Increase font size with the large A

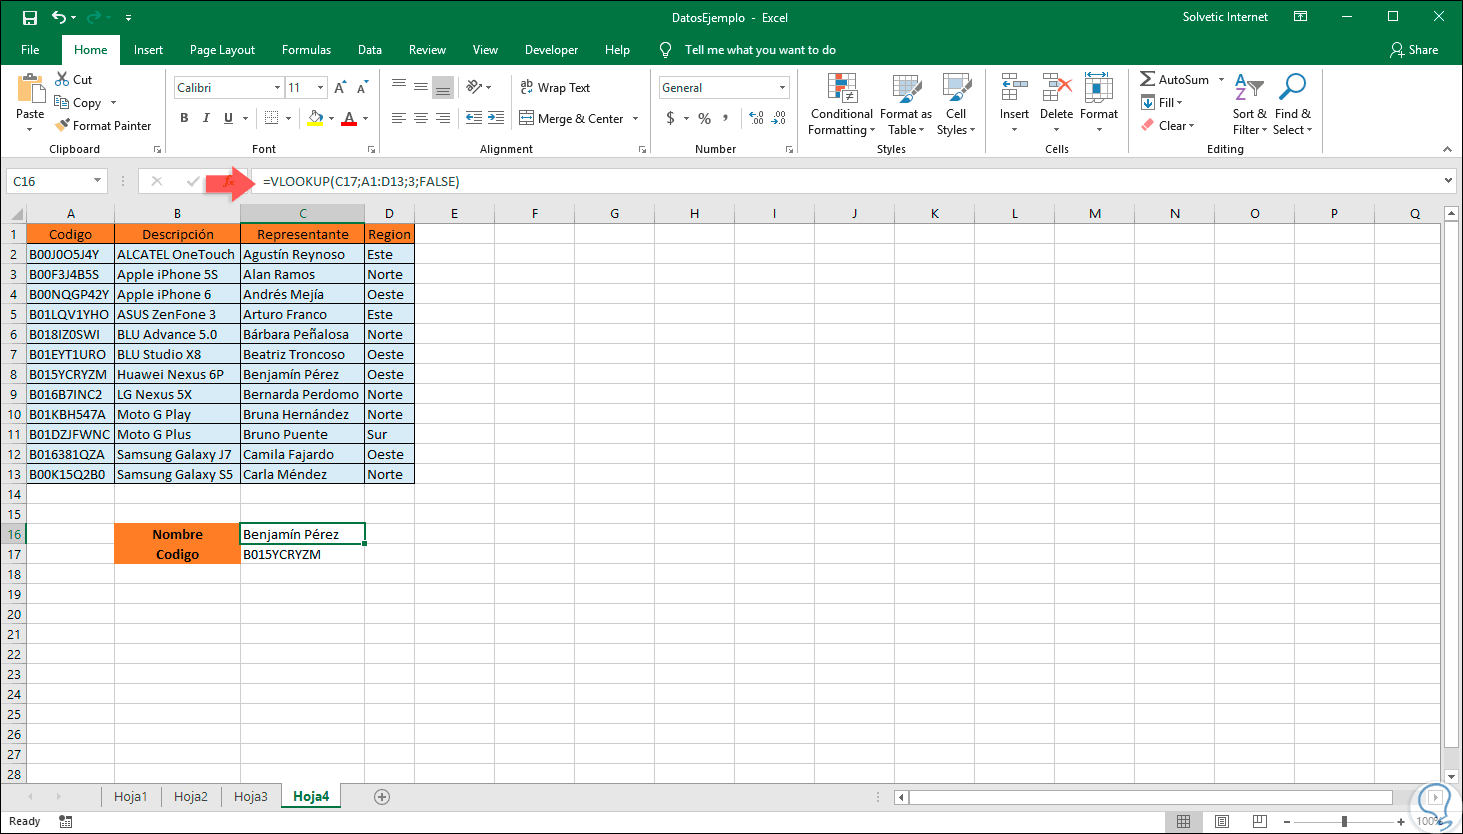tap(340, 88)
